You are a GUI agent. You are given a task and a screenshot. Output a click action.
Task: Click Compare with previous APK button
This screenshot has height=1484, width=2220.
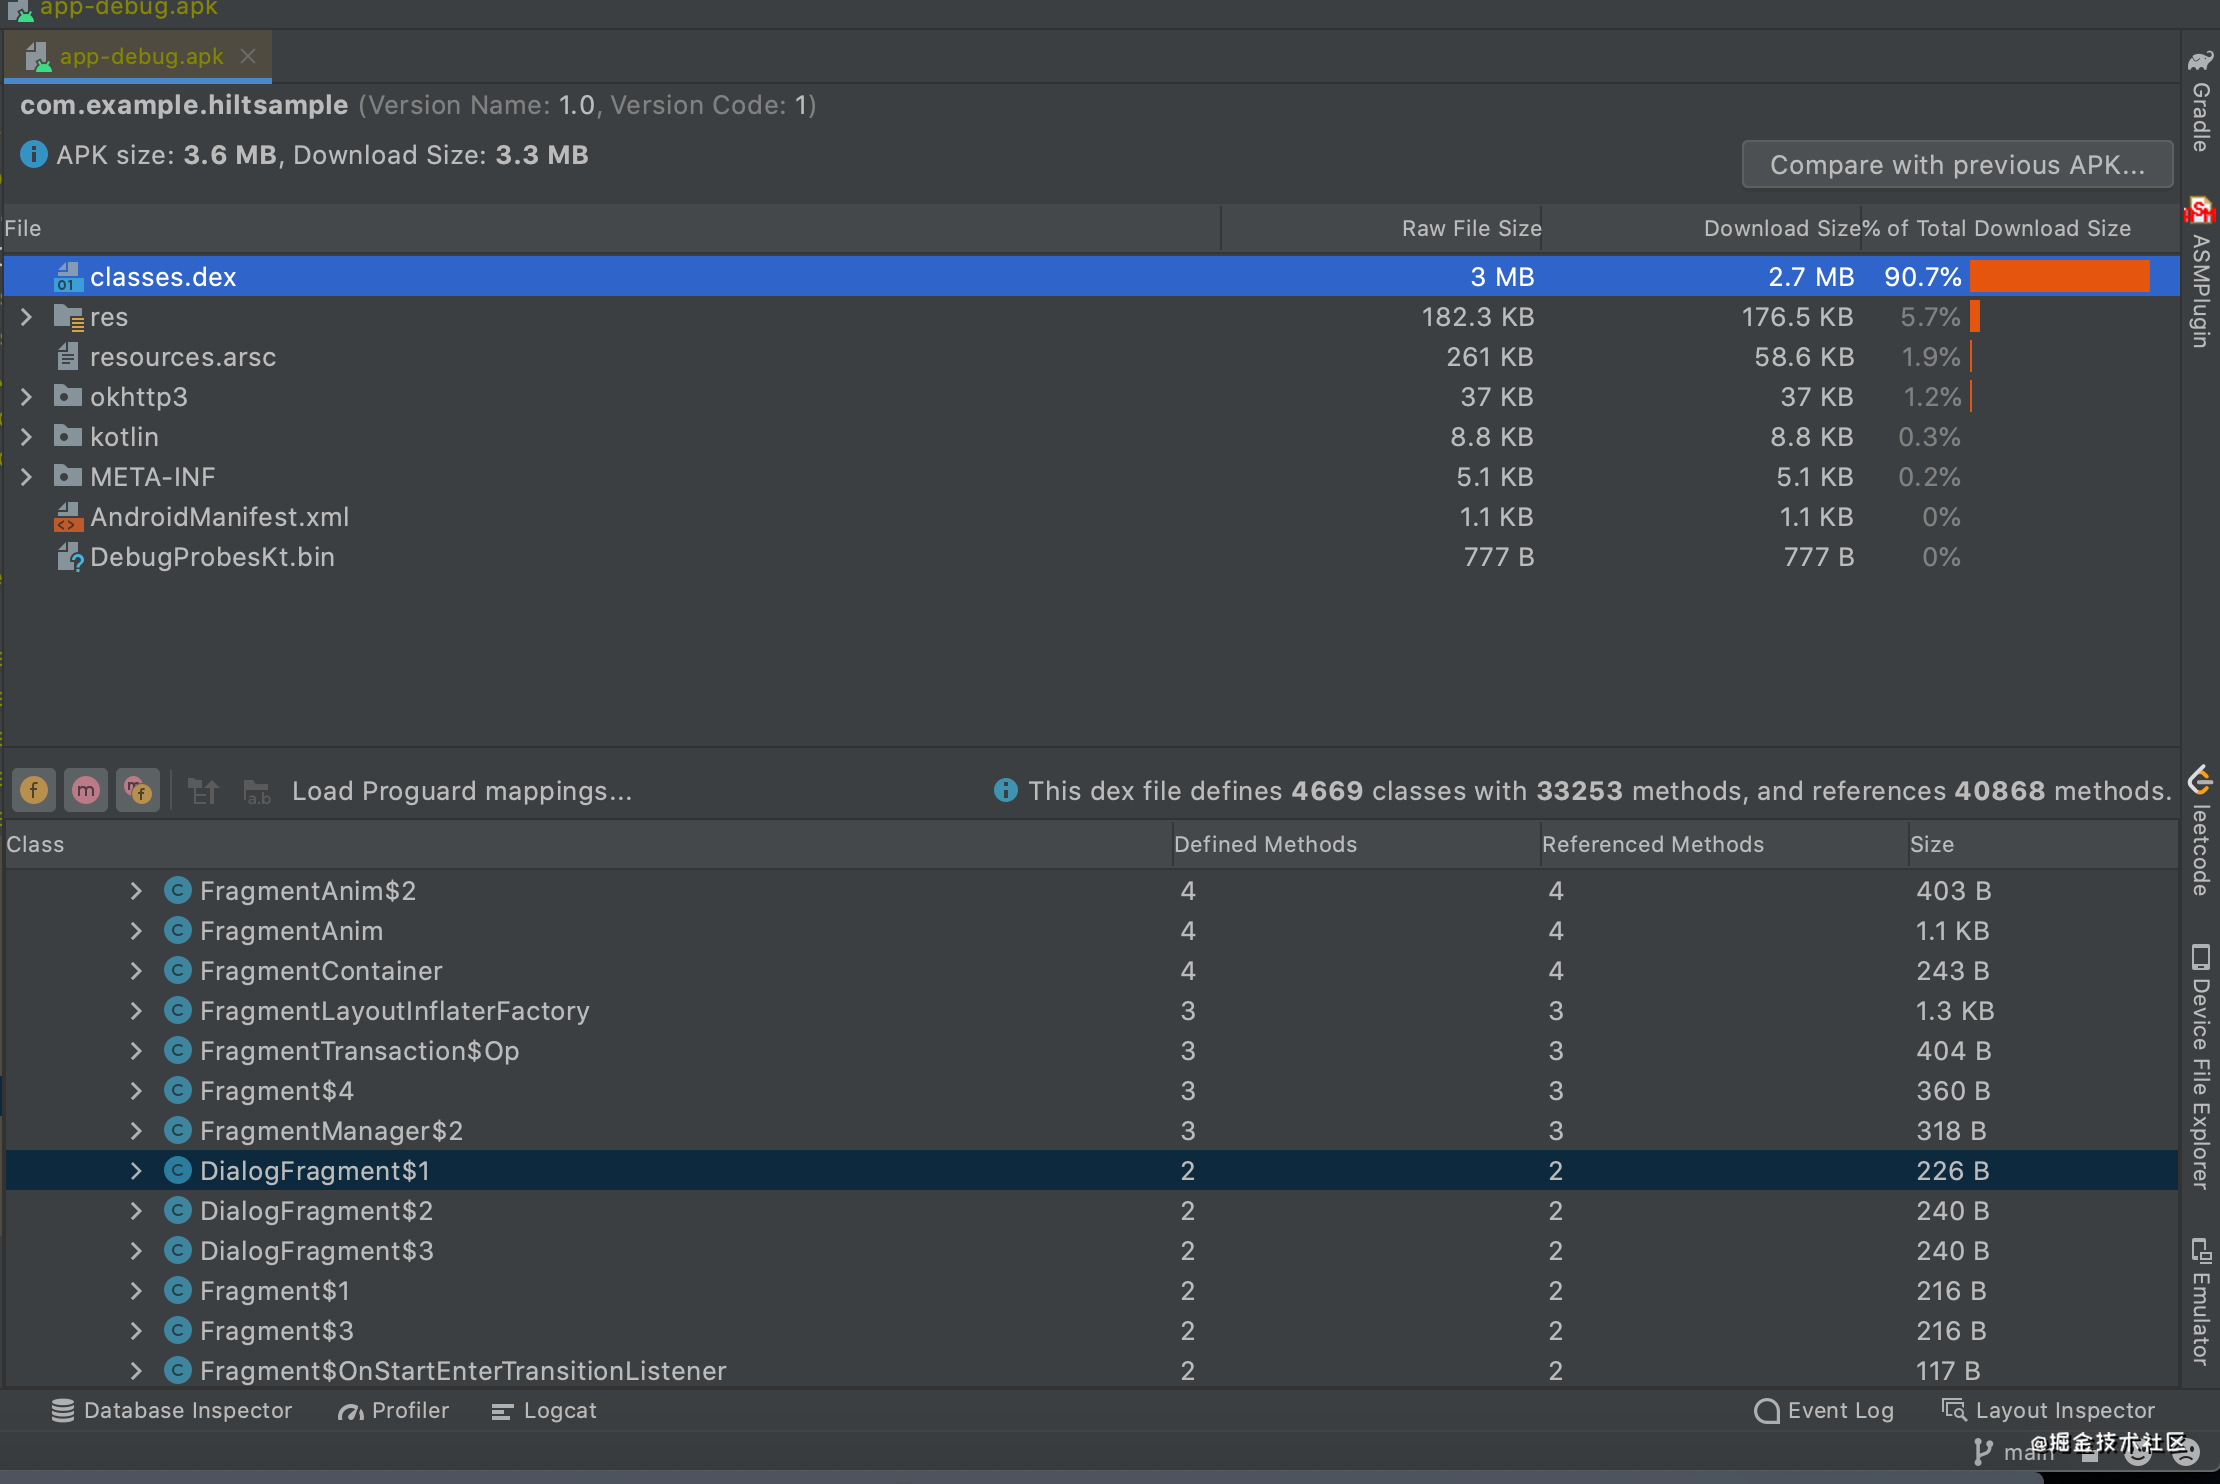[1957, 165]
